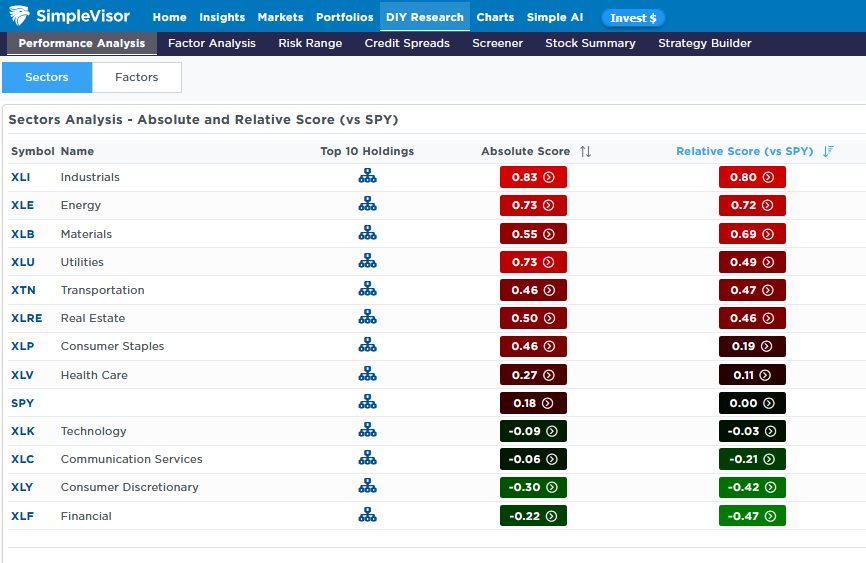Click the Invest $ button

(632, 18)
